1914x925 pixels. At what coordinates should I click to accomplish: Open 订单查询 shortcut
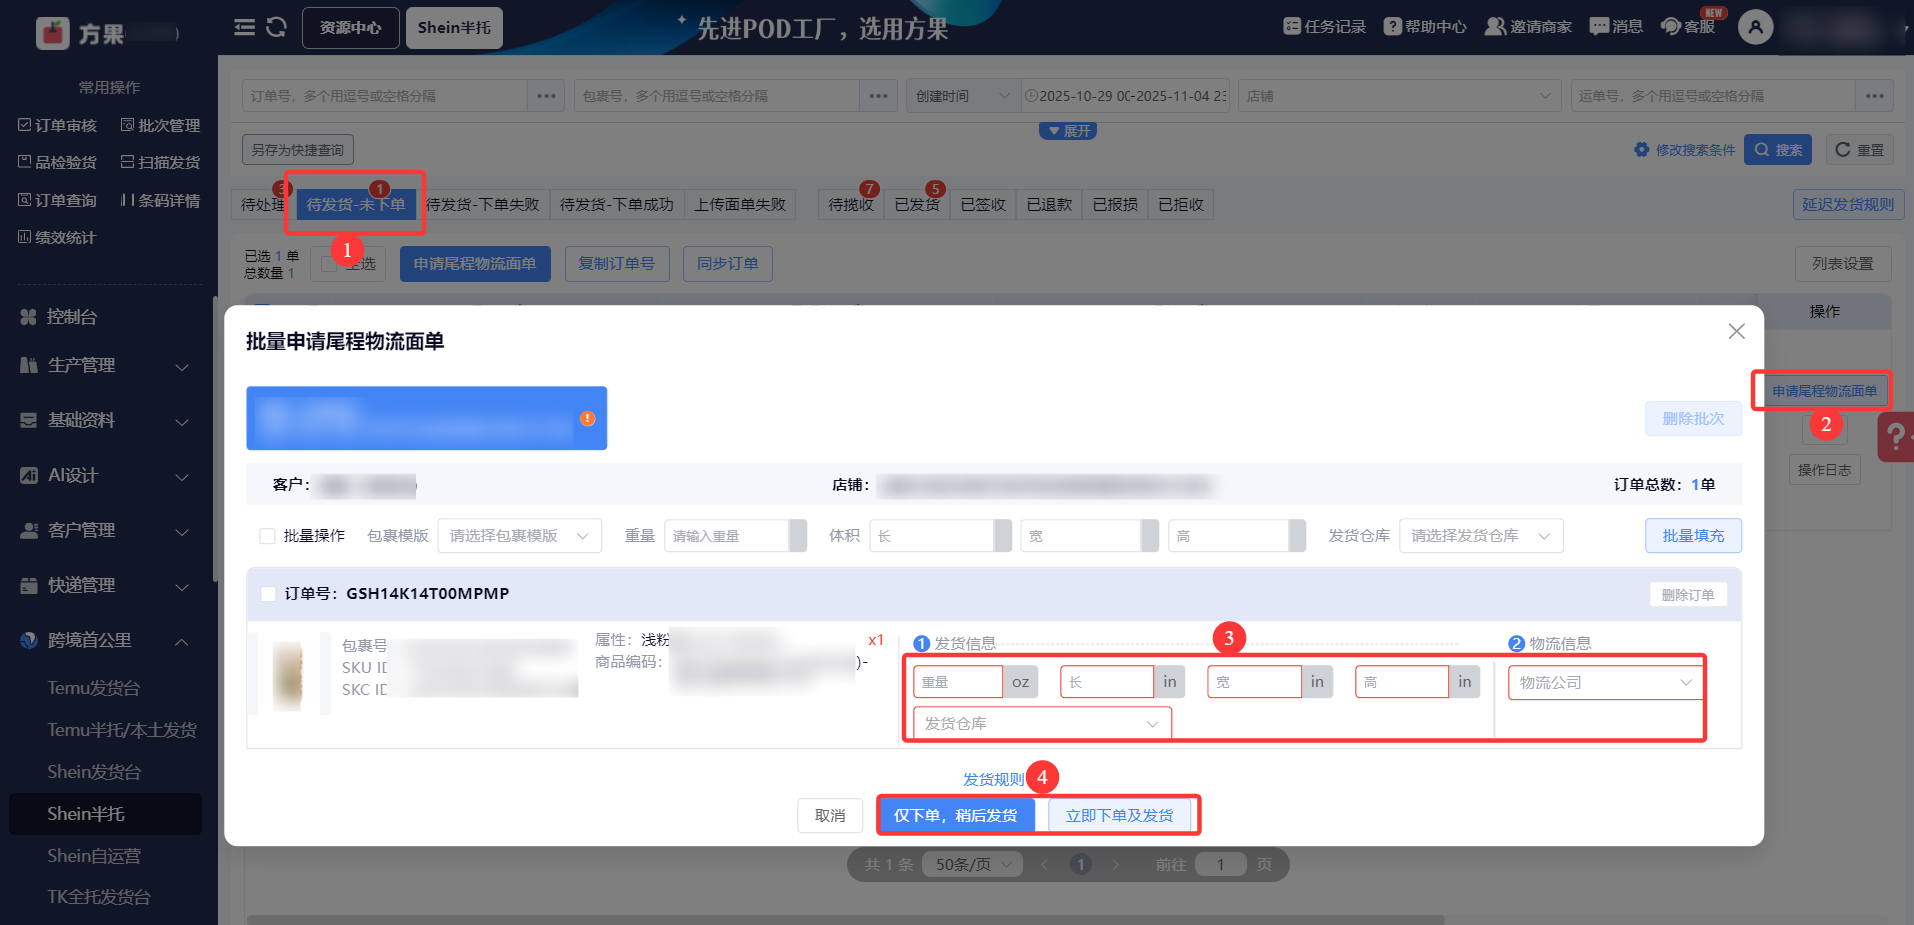58,200
